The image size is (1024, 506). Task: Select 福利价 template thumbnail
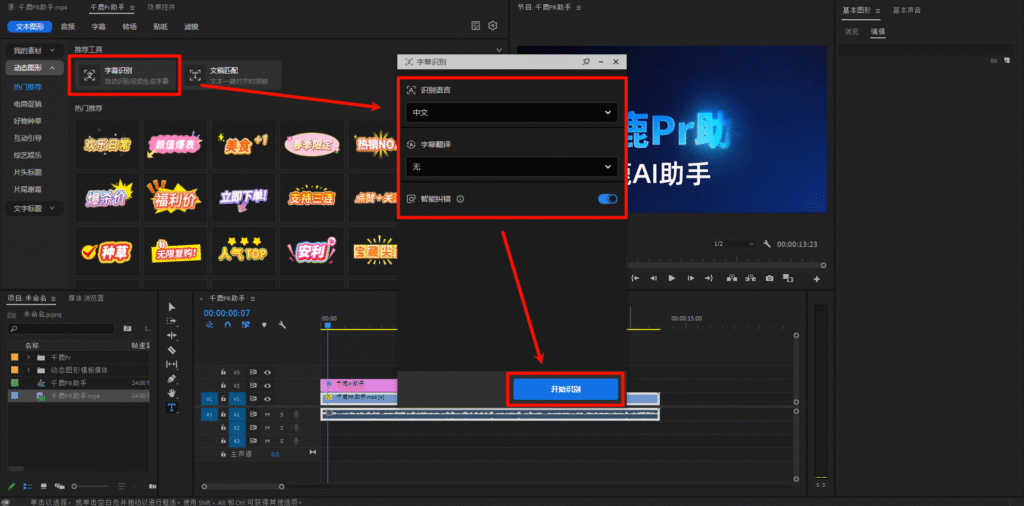(x=175, y=199)
